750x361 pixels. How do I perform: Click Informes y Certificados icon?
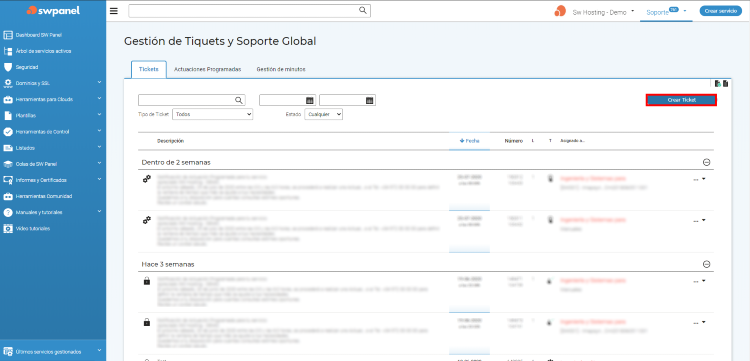(x=8, y=180)
